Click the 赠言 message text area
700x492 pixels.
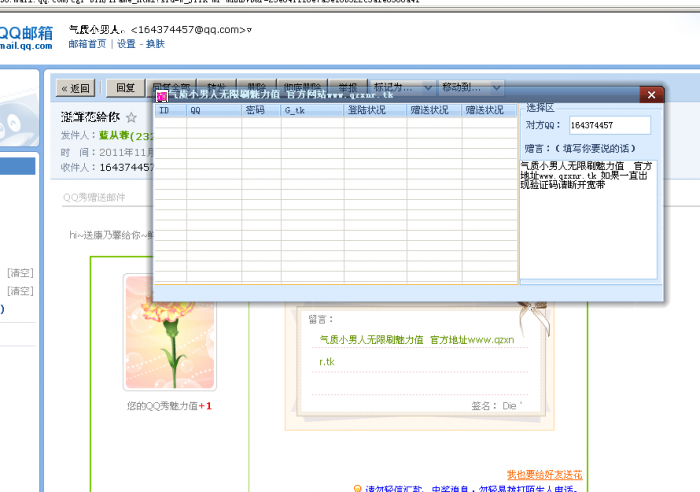[x=588, y=219]
